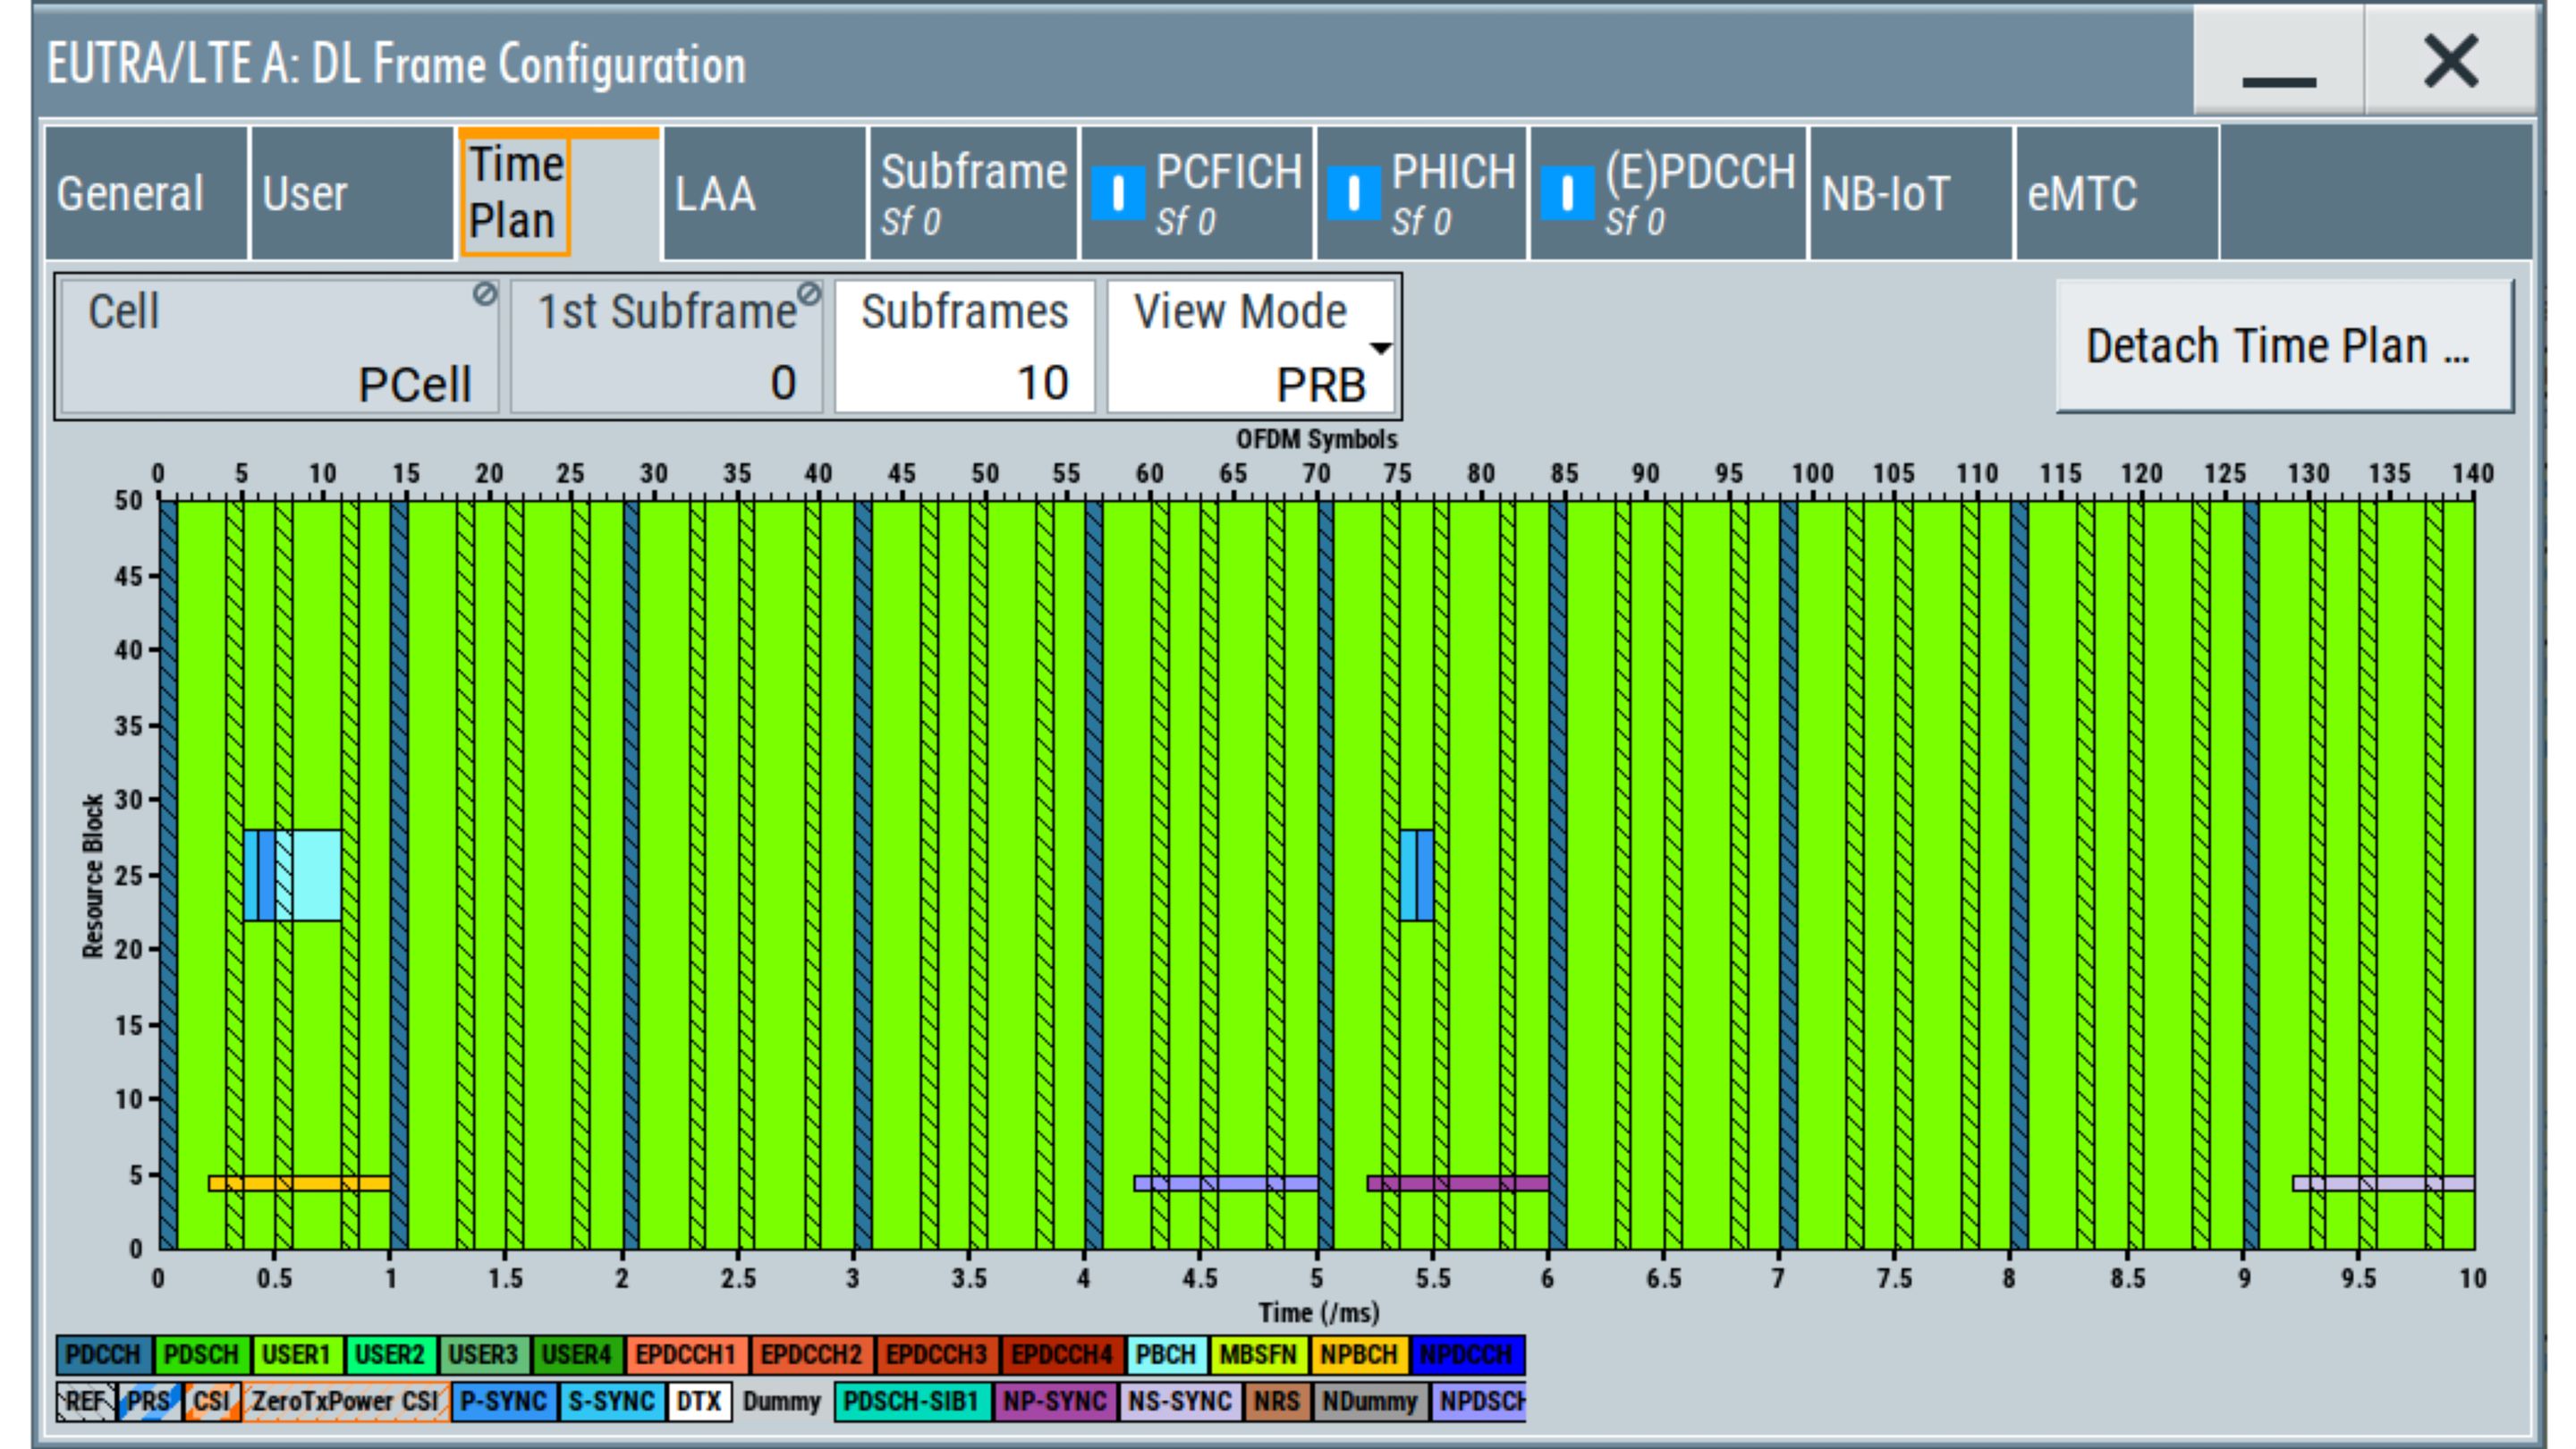
Task: Click the Cell PCell selector field
Action: tap(278, 347)
